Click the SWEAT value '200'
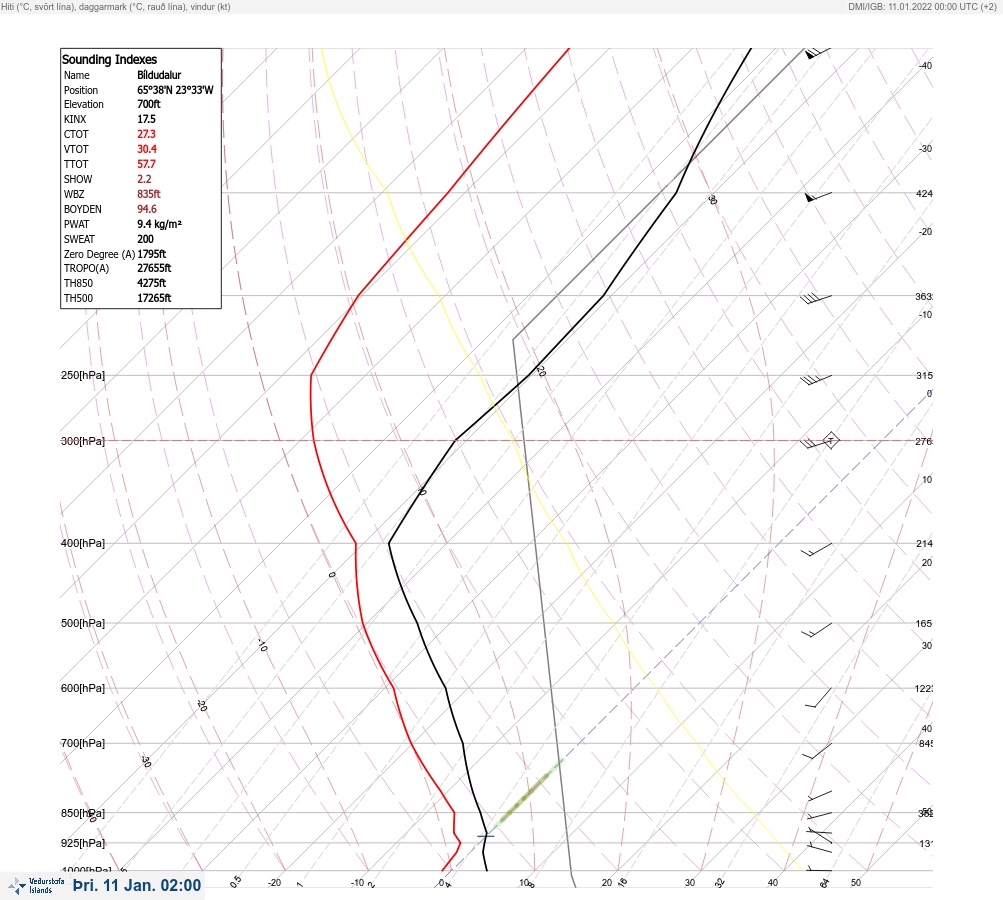The width and height of the screenshot is (1003, 900). [x=145, y=239]
